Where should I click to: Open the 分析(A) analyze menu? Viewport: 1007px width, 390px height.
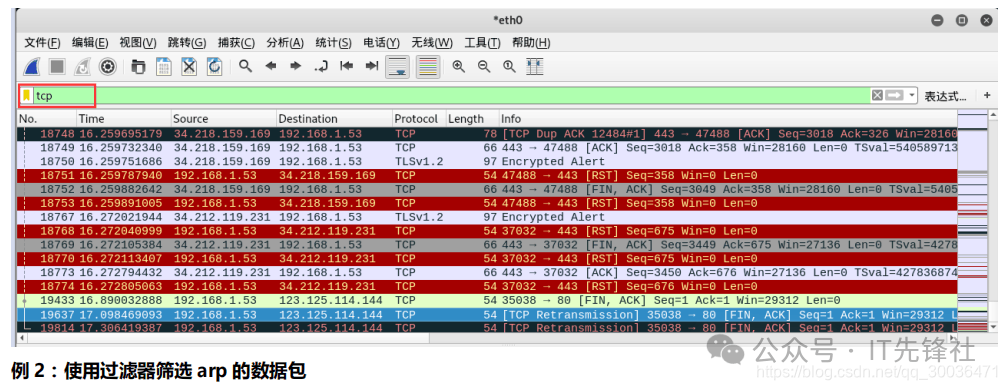(285, 42)
